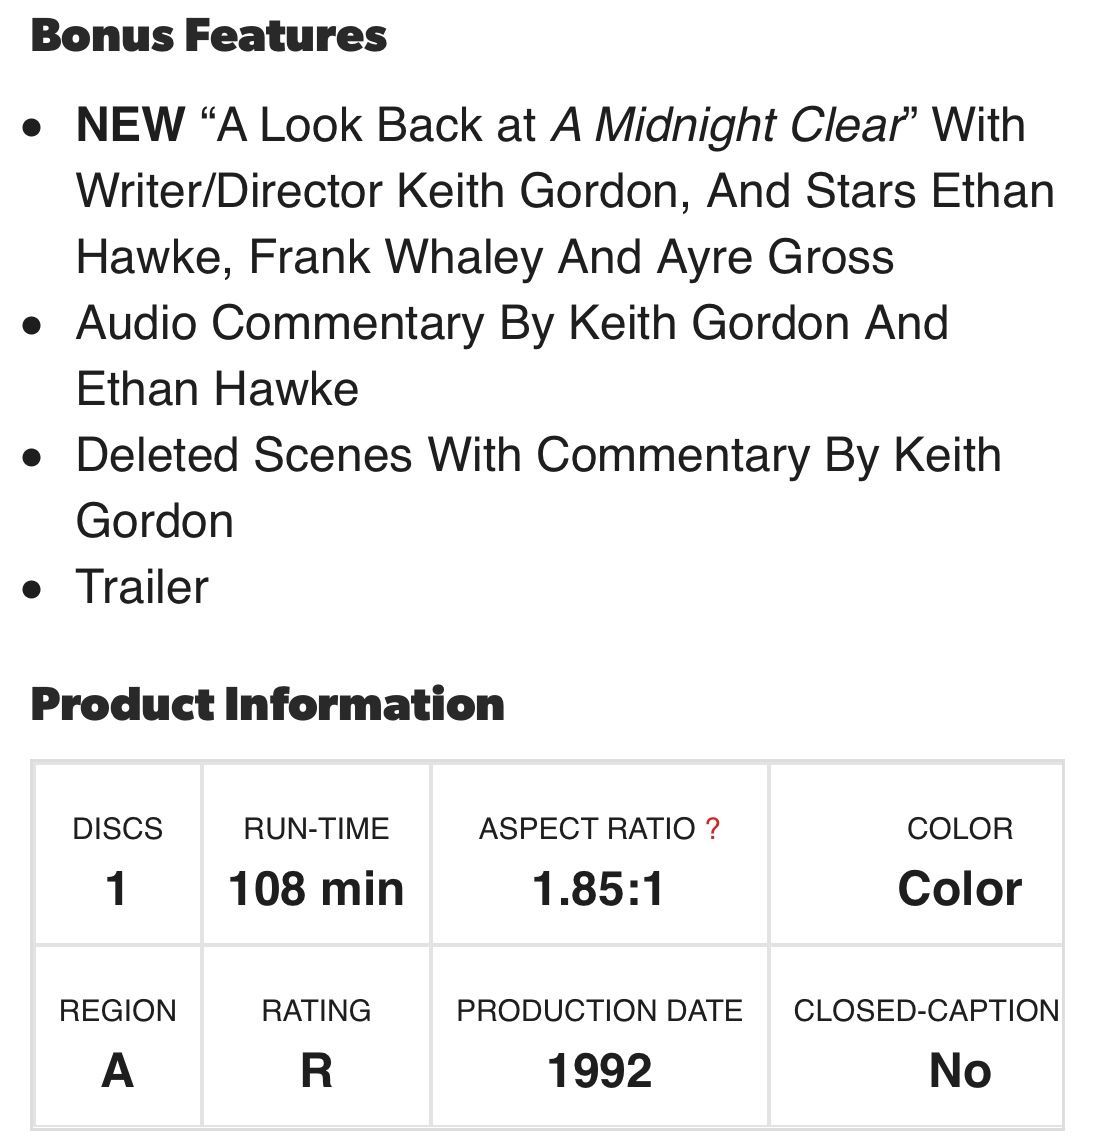The height and width of the screenshot is (1140, 1110).
Task: Select the Product Information heading
Action: coord(268,704)
